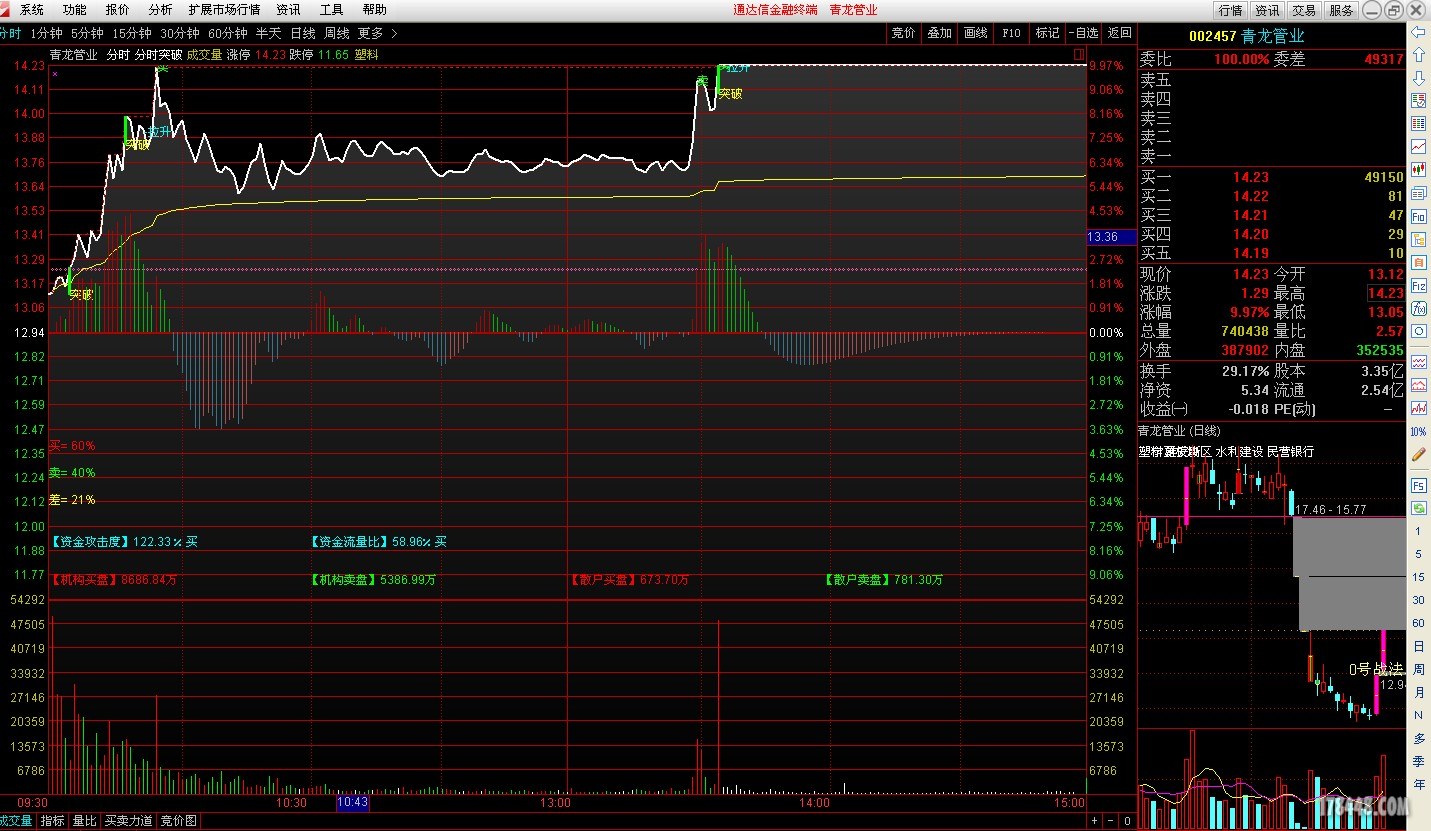Click the back arrow icon in right sidebar

tap(1418, 33)
